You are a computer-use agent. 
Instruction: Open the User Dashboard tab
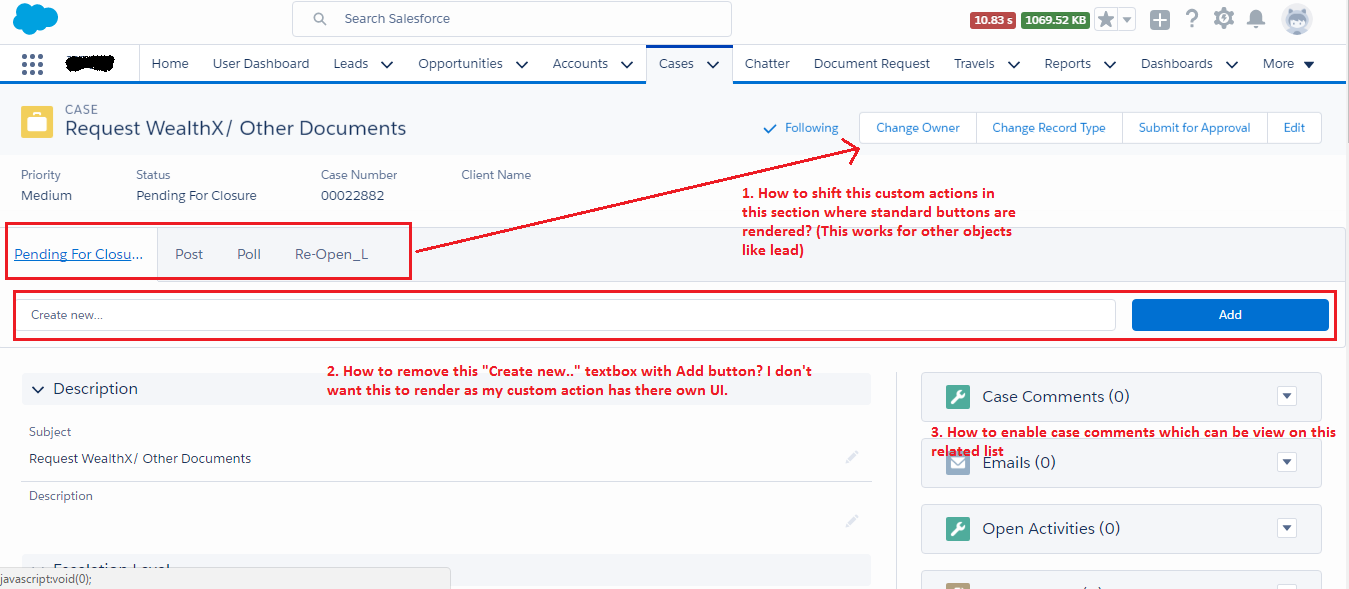[x=261, y=63]
